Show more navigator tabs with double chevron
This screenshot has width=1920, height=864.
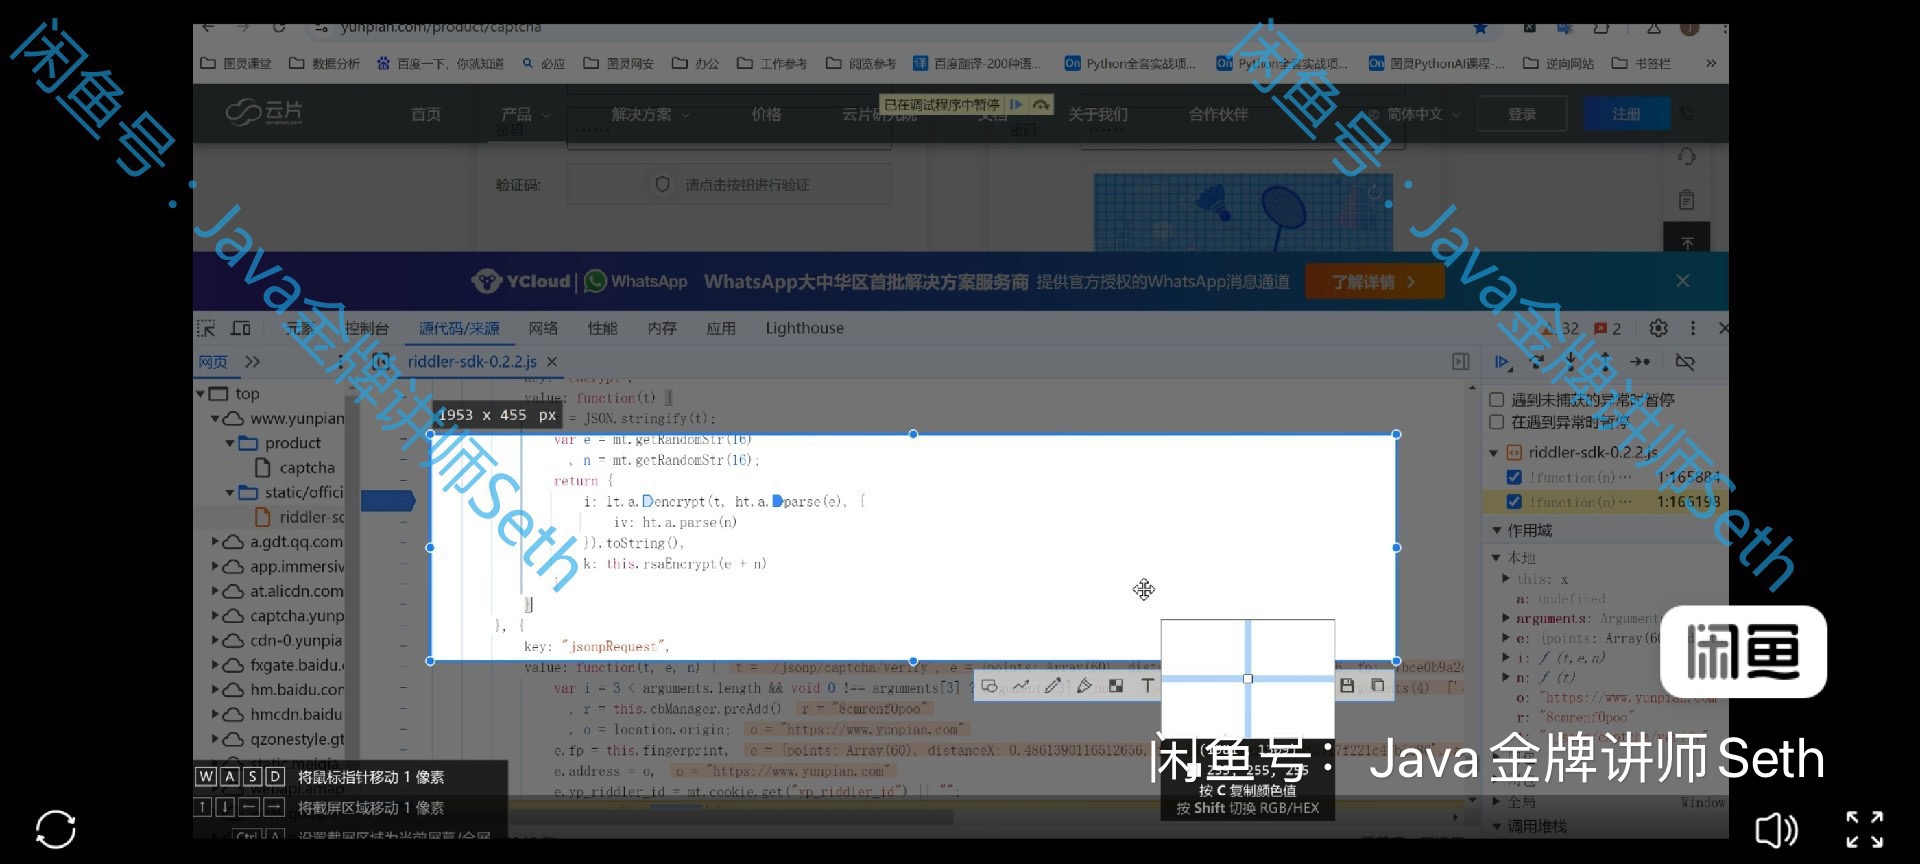252,362
